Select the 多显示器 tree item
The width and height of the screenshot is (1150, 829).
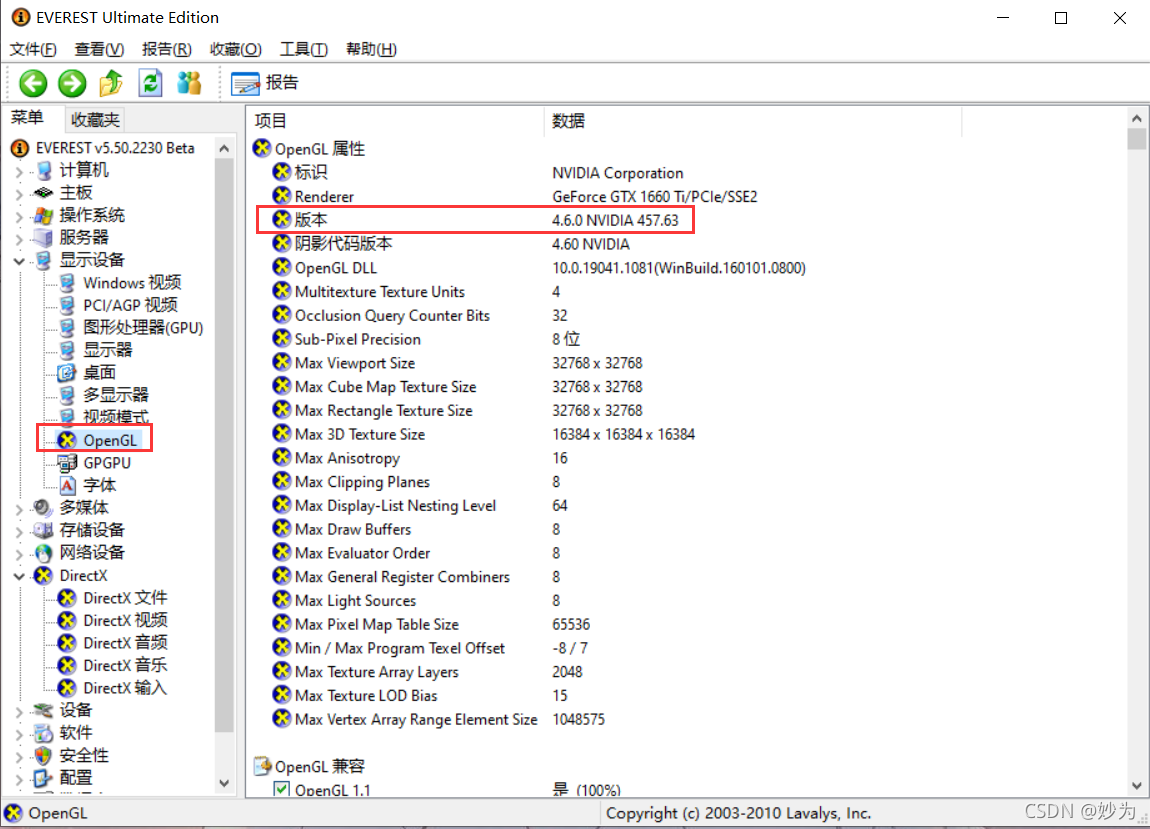tap(115, 395)
